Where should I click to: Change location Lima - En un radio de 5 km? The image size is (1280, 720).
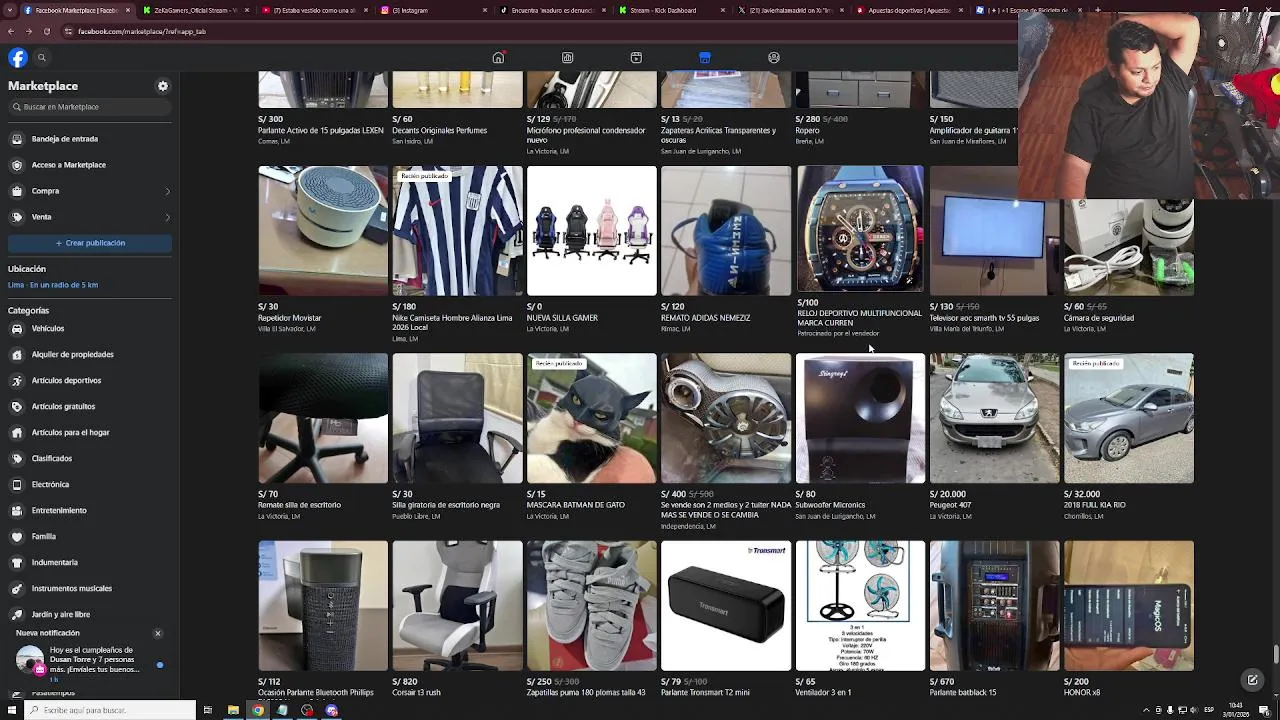[53, 285]
